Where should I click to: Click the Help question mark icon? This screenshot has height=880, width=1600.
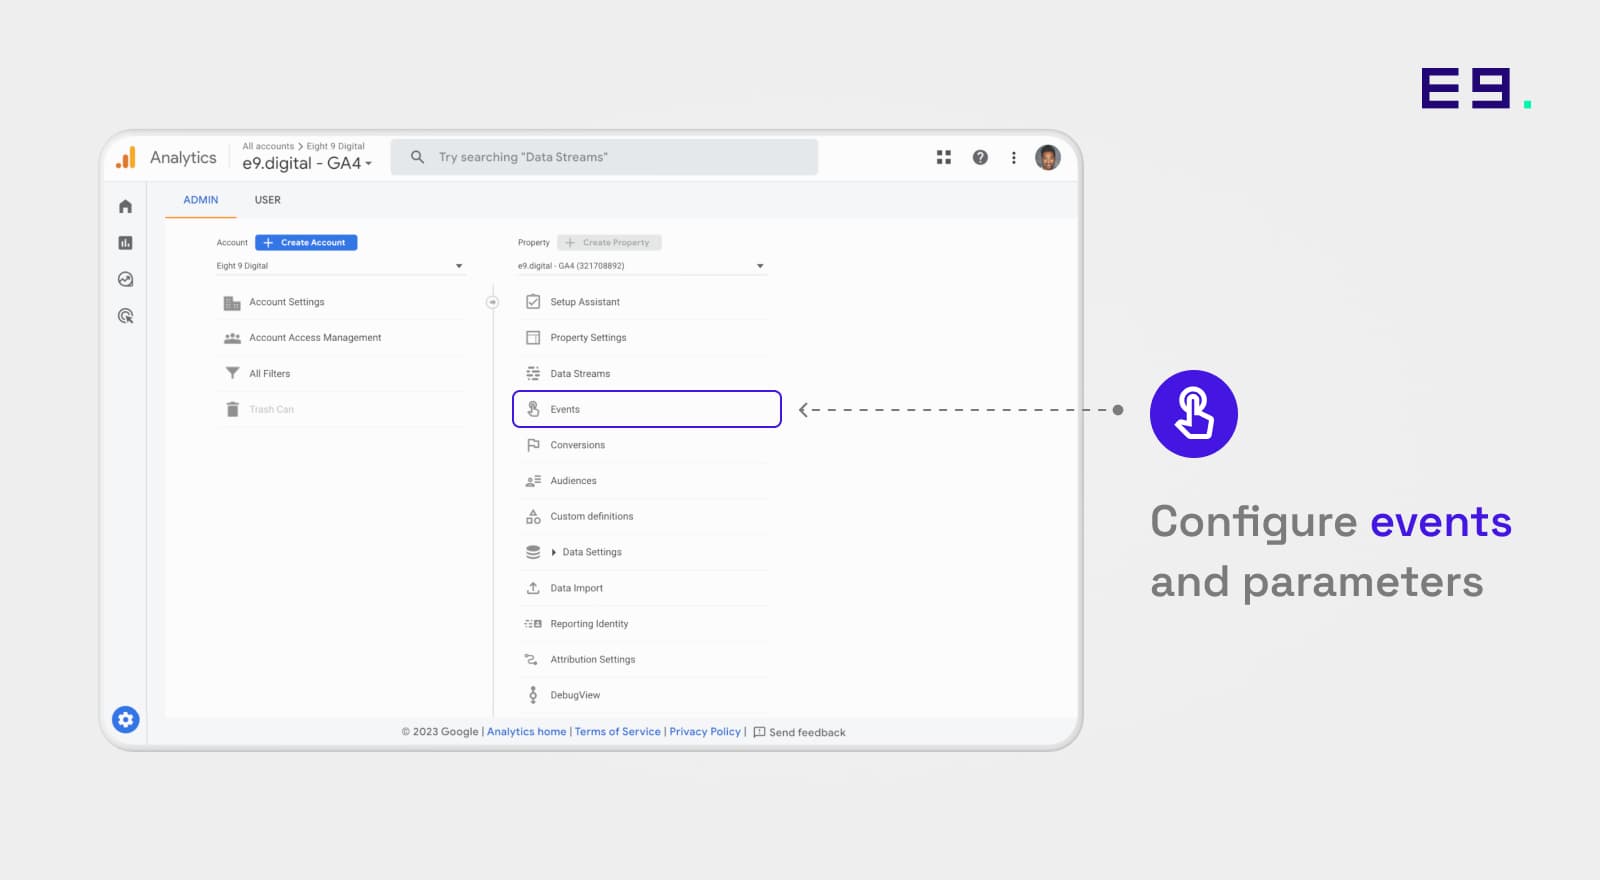tap(980, 157)
